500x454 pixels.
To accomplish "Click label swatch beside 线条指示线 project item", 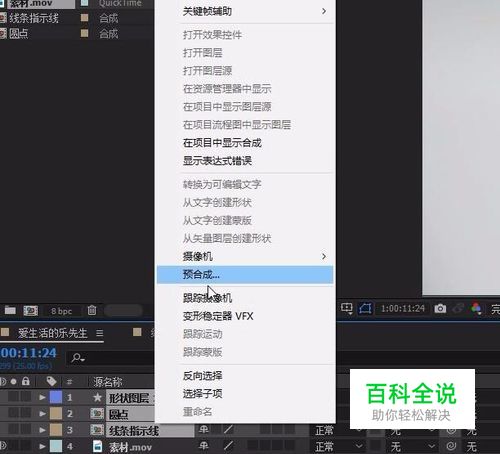I will click(85, 18).
